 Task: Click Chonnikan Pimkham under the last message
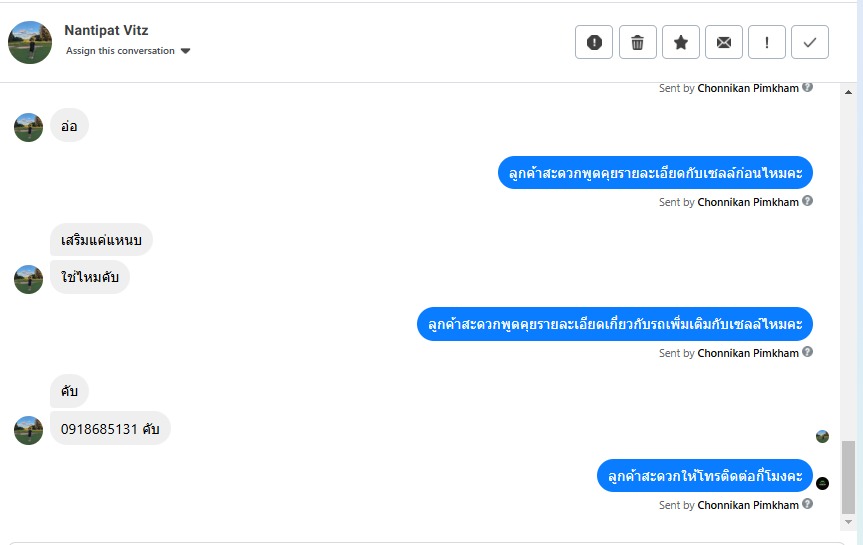tap(748, 506)
